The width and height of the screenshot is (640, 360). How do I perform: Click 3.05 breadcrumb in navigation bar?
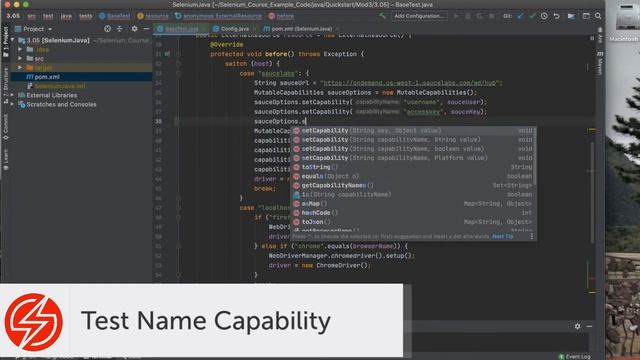(x=13, y=16)
